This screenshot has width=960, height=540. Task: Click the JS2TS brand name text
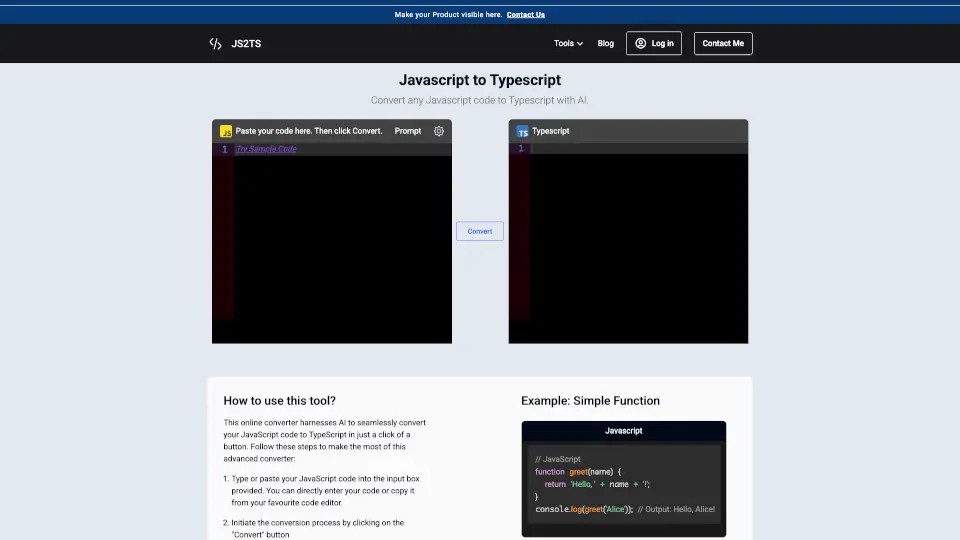[246, 44]
